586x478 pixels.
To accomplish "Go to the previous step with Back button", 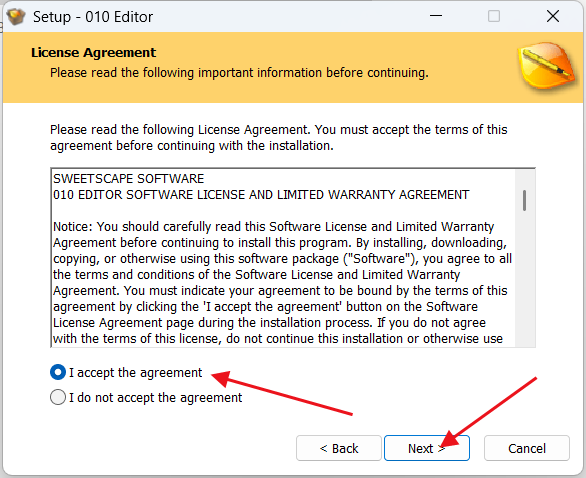I will pos(339,448).
